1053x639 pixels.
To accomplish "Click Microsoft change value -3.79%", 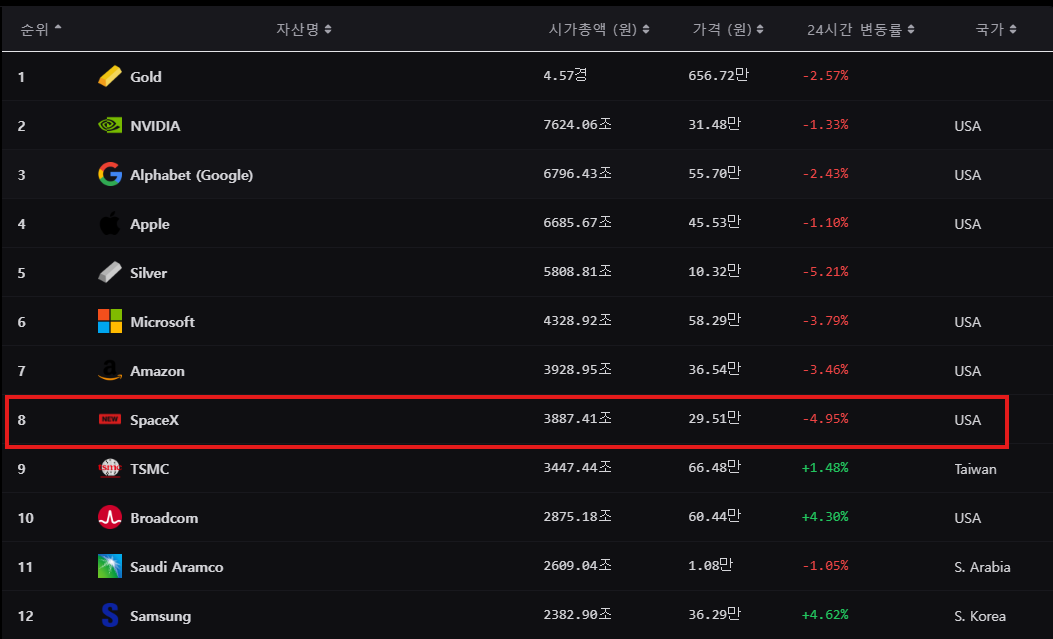I will coord(825,321).
